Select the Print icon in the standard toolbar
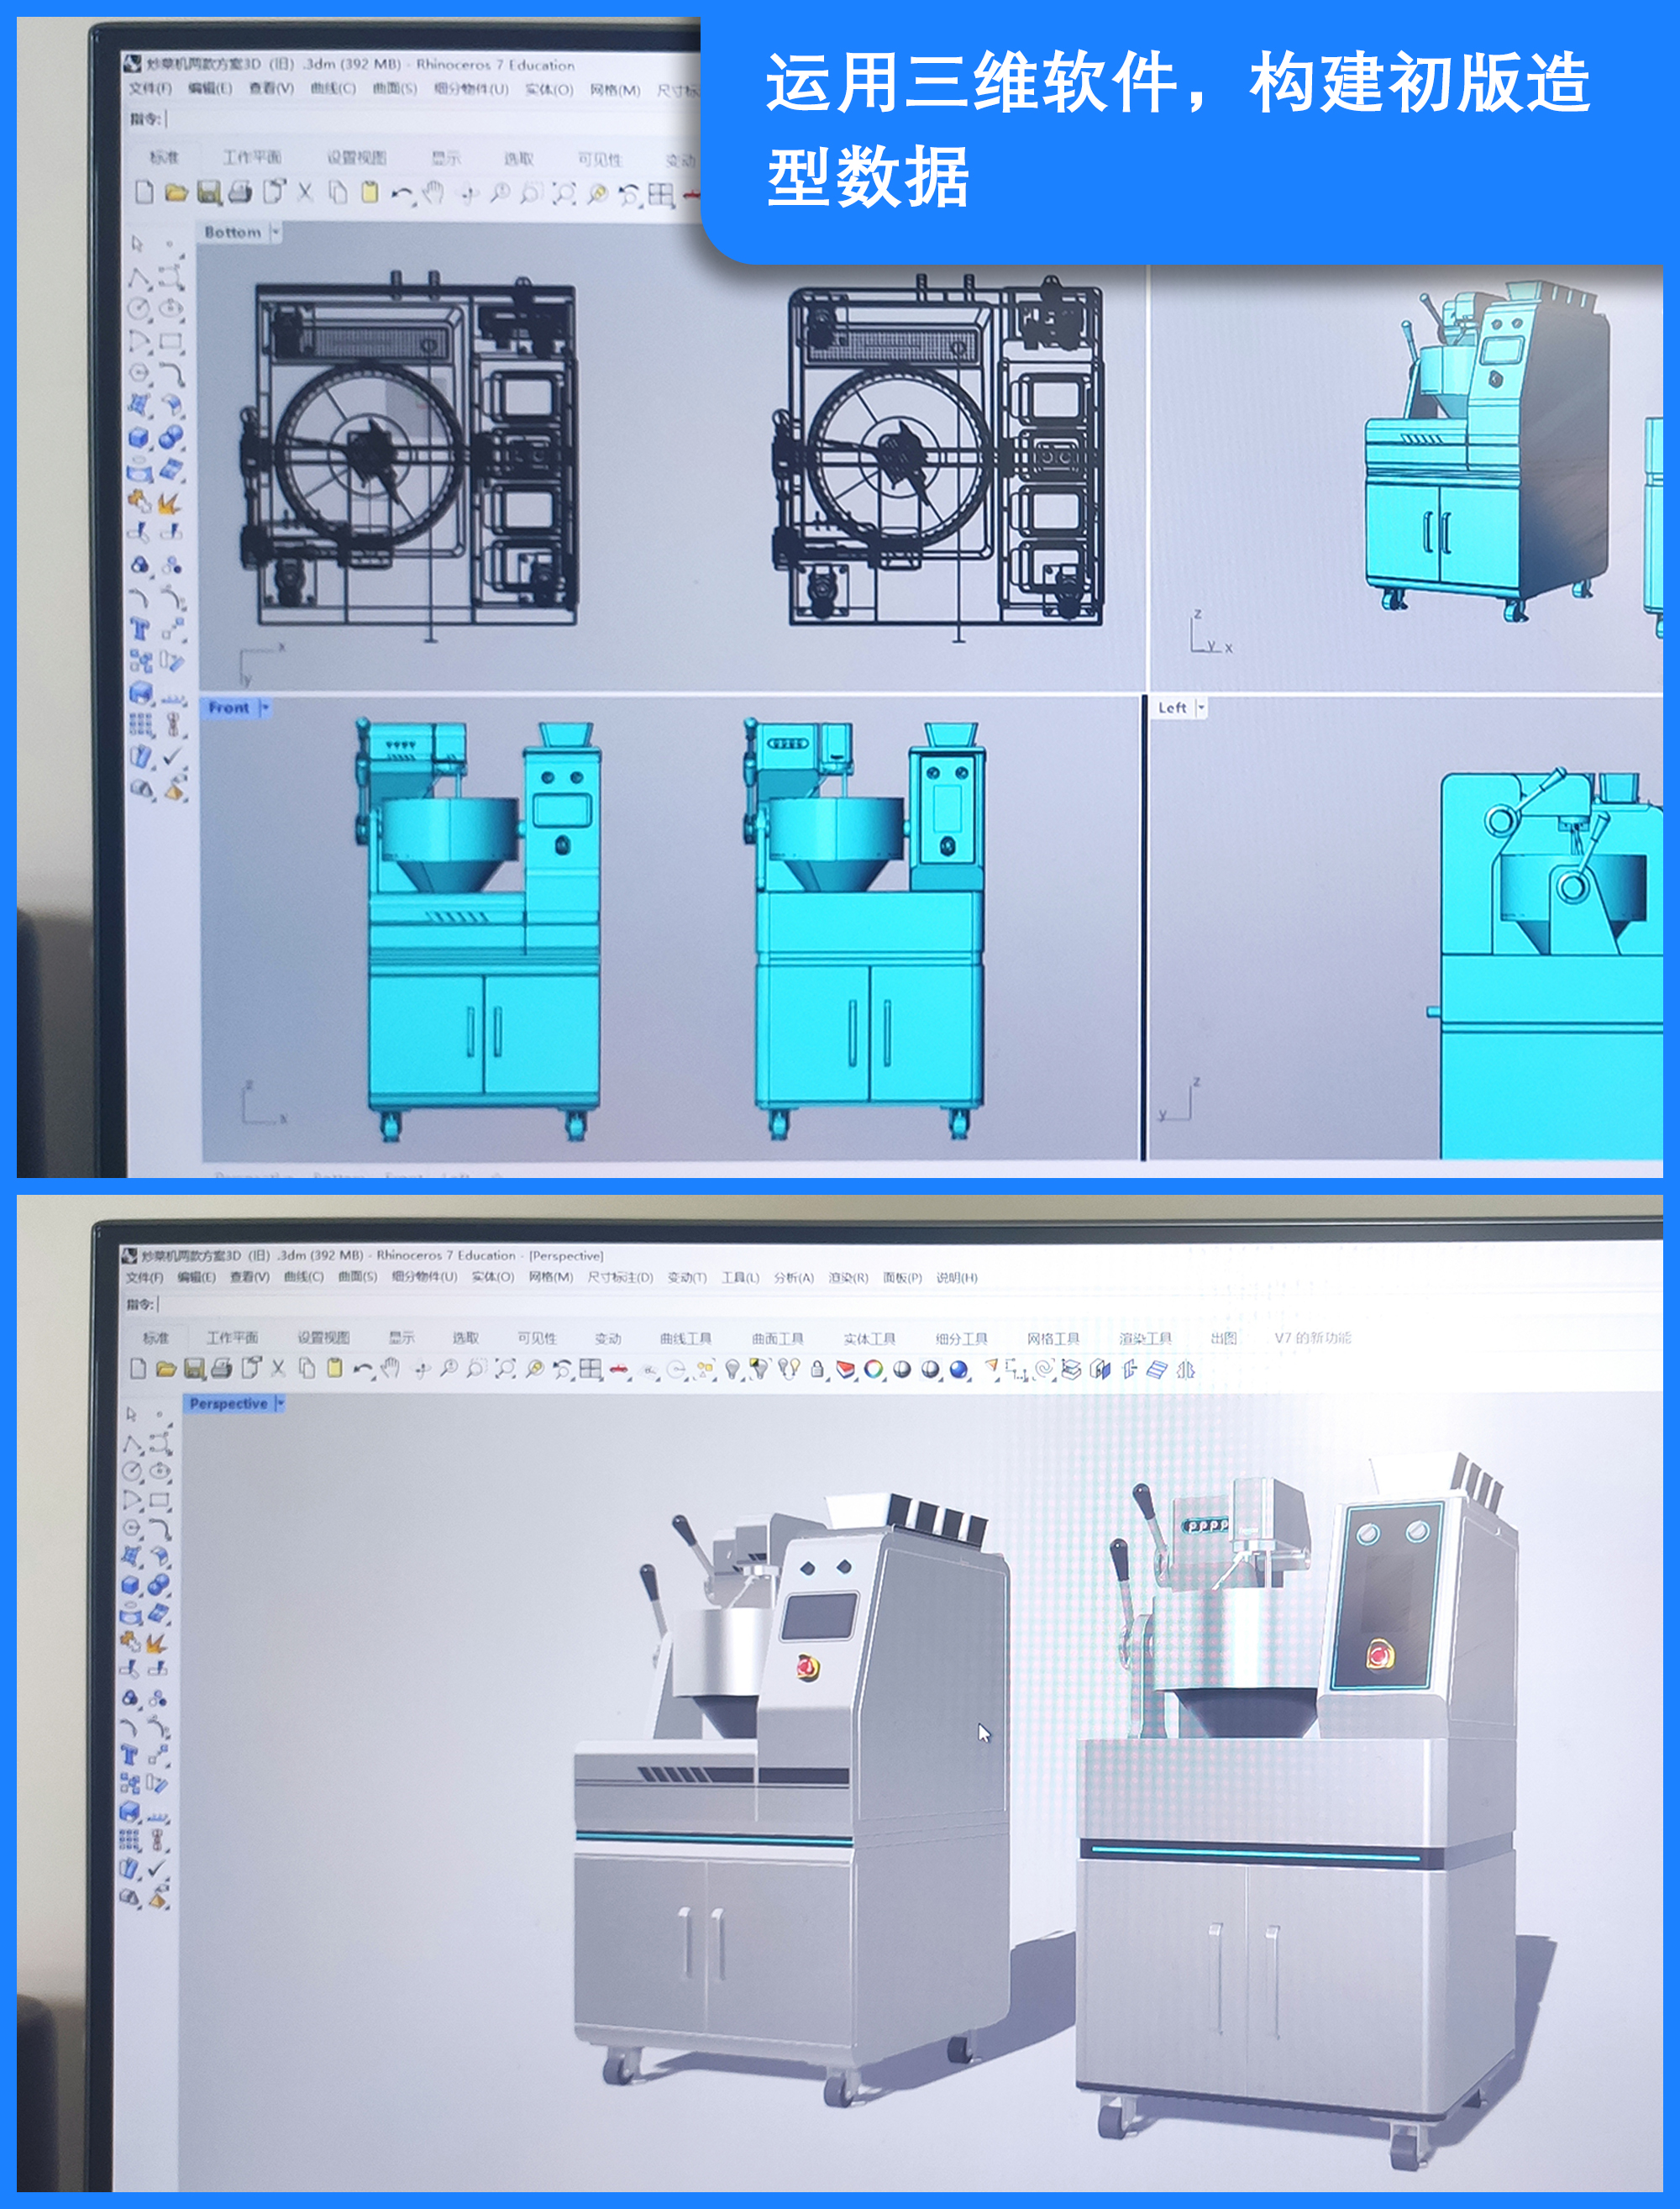Viewport: 1680px width, 2209px height. (223, 1369)
